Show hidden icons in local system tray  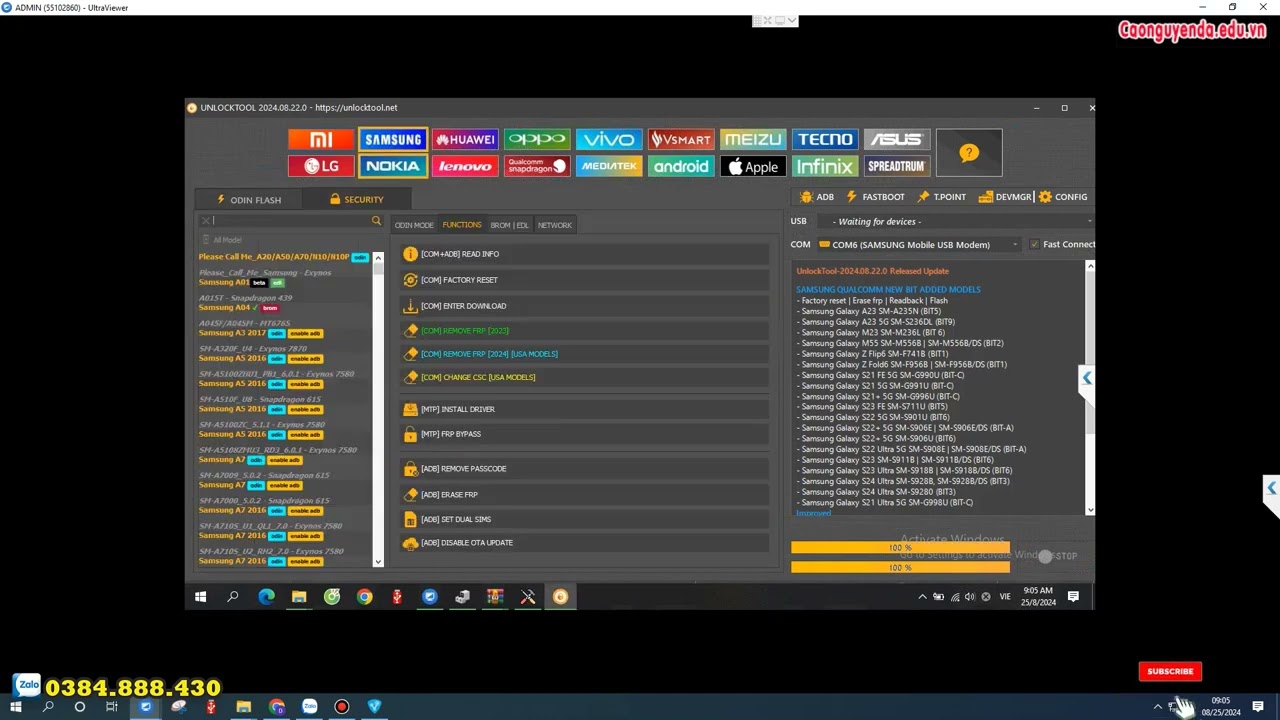click(x=1158, y=707)
